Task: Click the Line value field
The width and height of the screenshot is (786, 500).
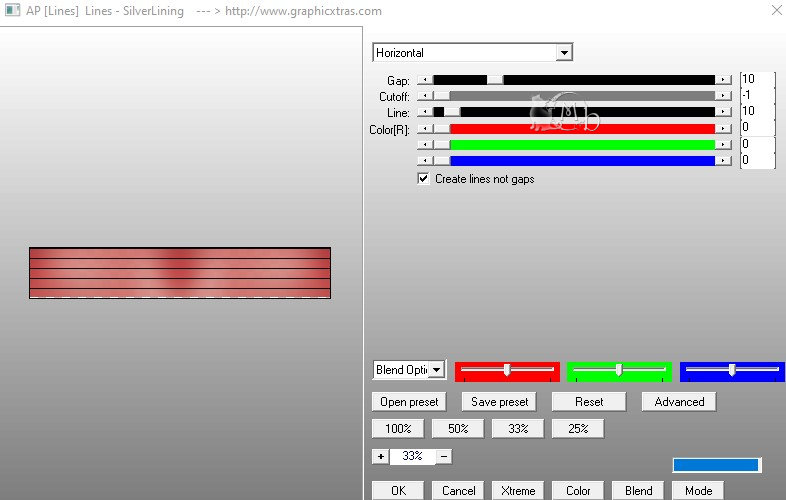Action: pos(757,111)
